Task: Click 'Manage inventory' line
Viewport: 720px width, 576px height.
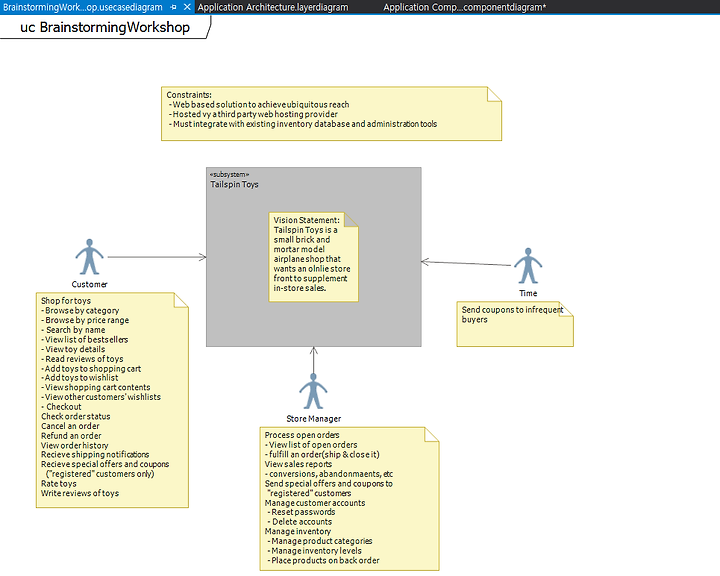Action: (298, 531)
